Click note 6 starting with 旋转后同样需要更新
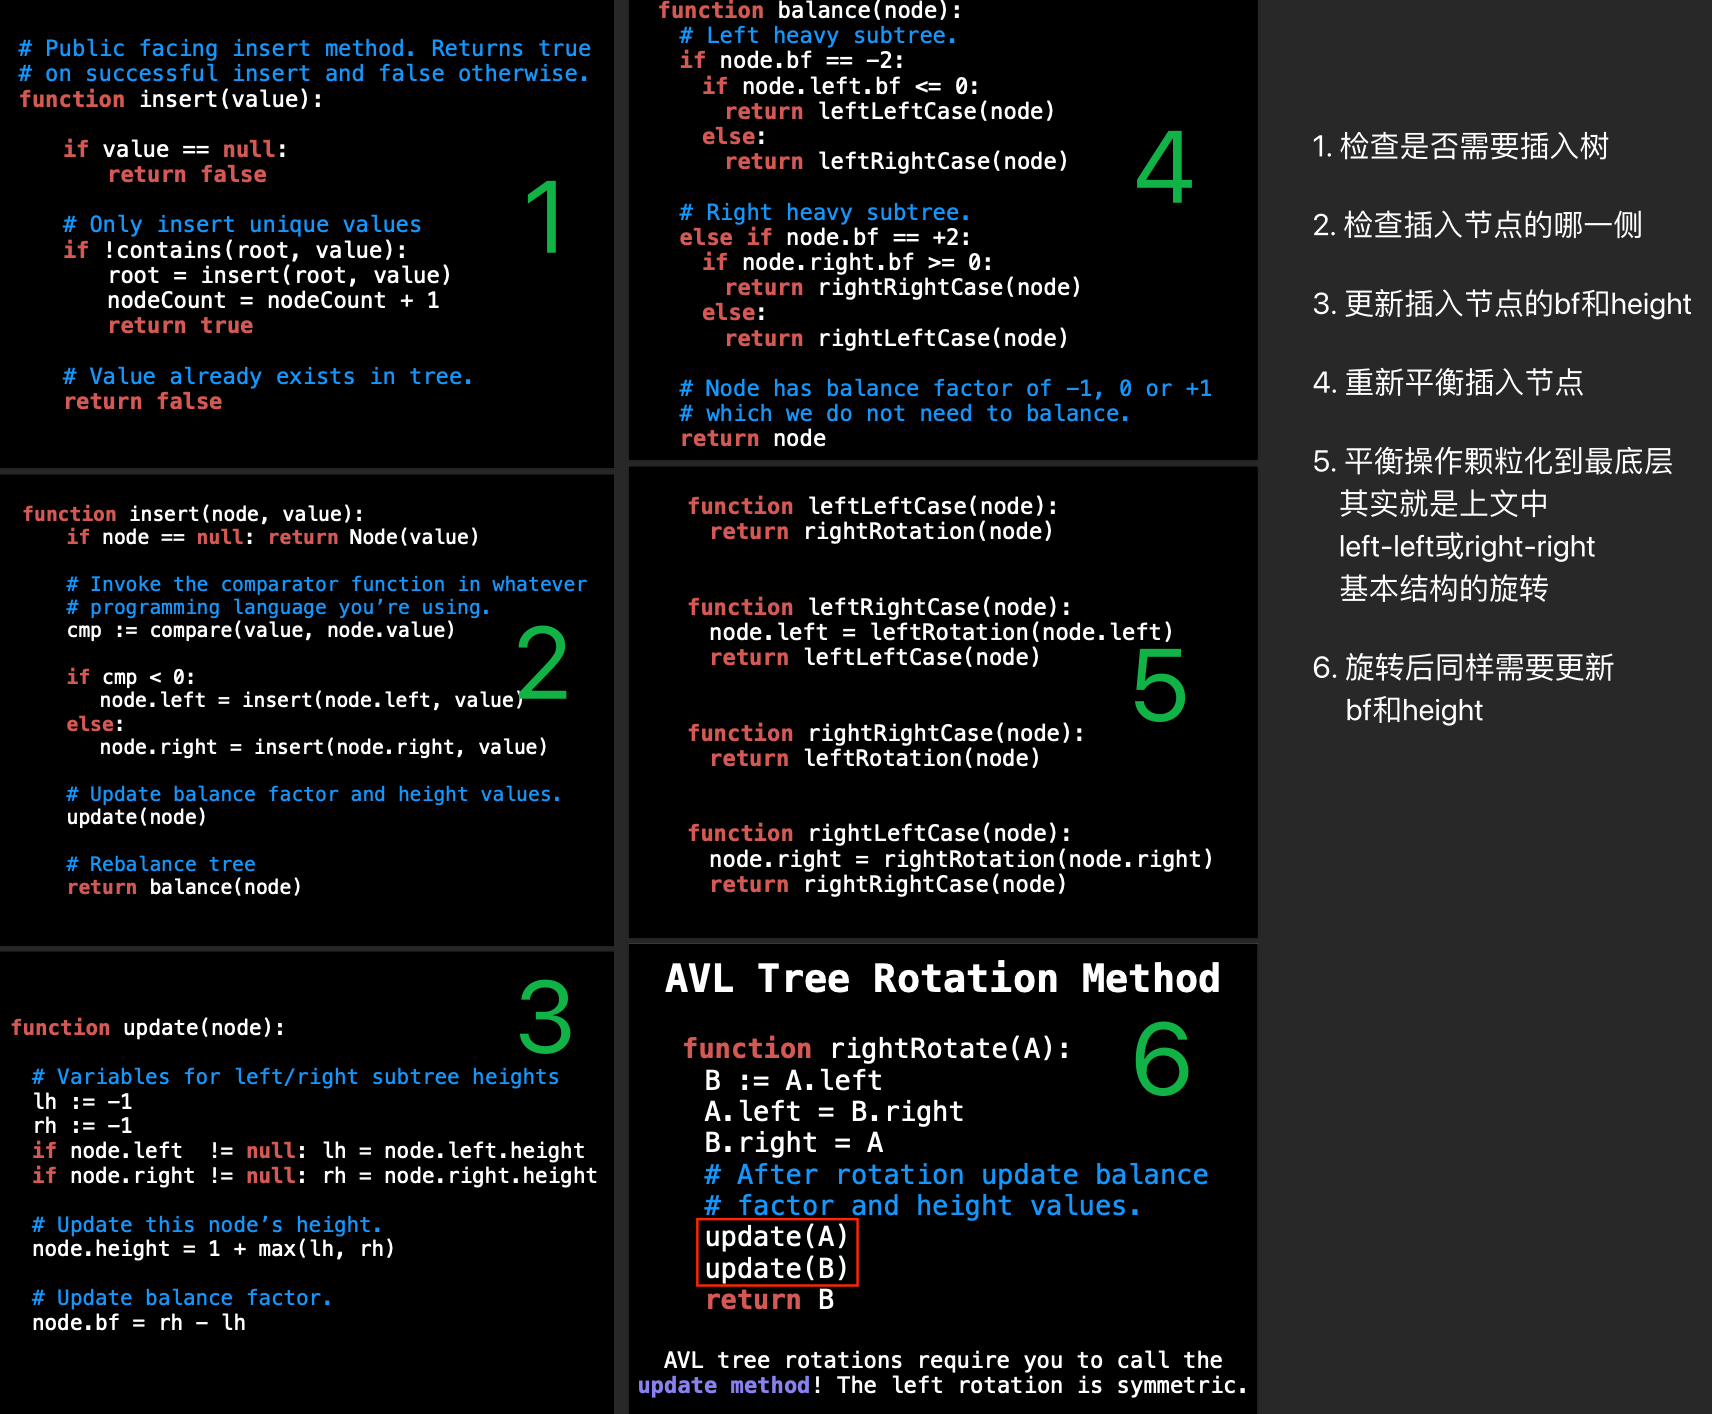The height and width of the screenshot is (1414, 1712). click(1462, 668)
